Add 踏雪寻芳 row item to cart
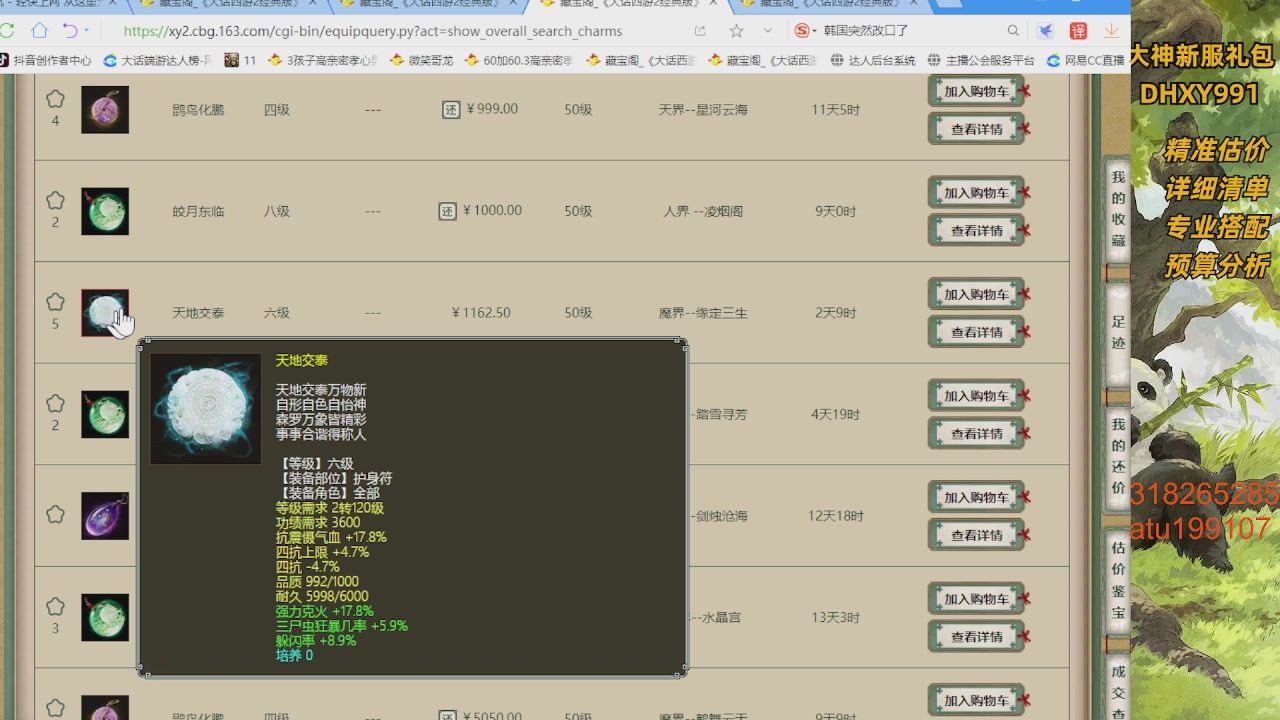This screenshot has width=1280, height=720. (x=977, y=396)
